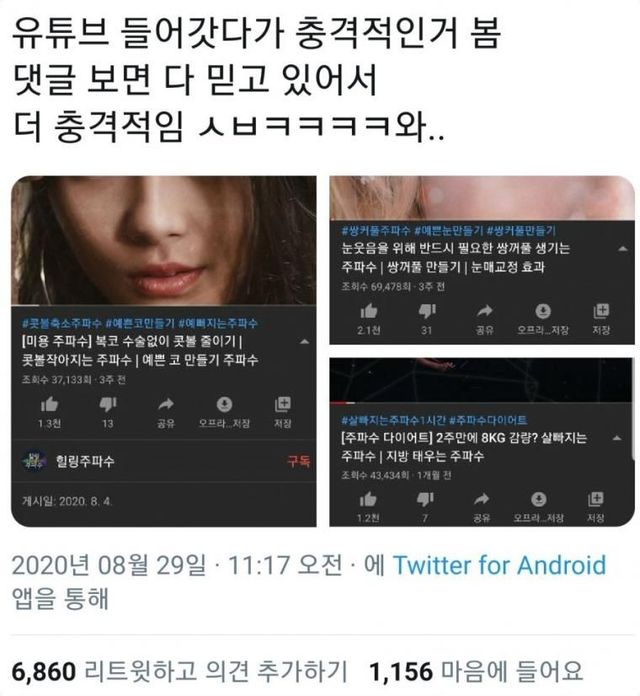
Task: Open the 힐링주파수 channel avatar
Action: pos(34,462)
